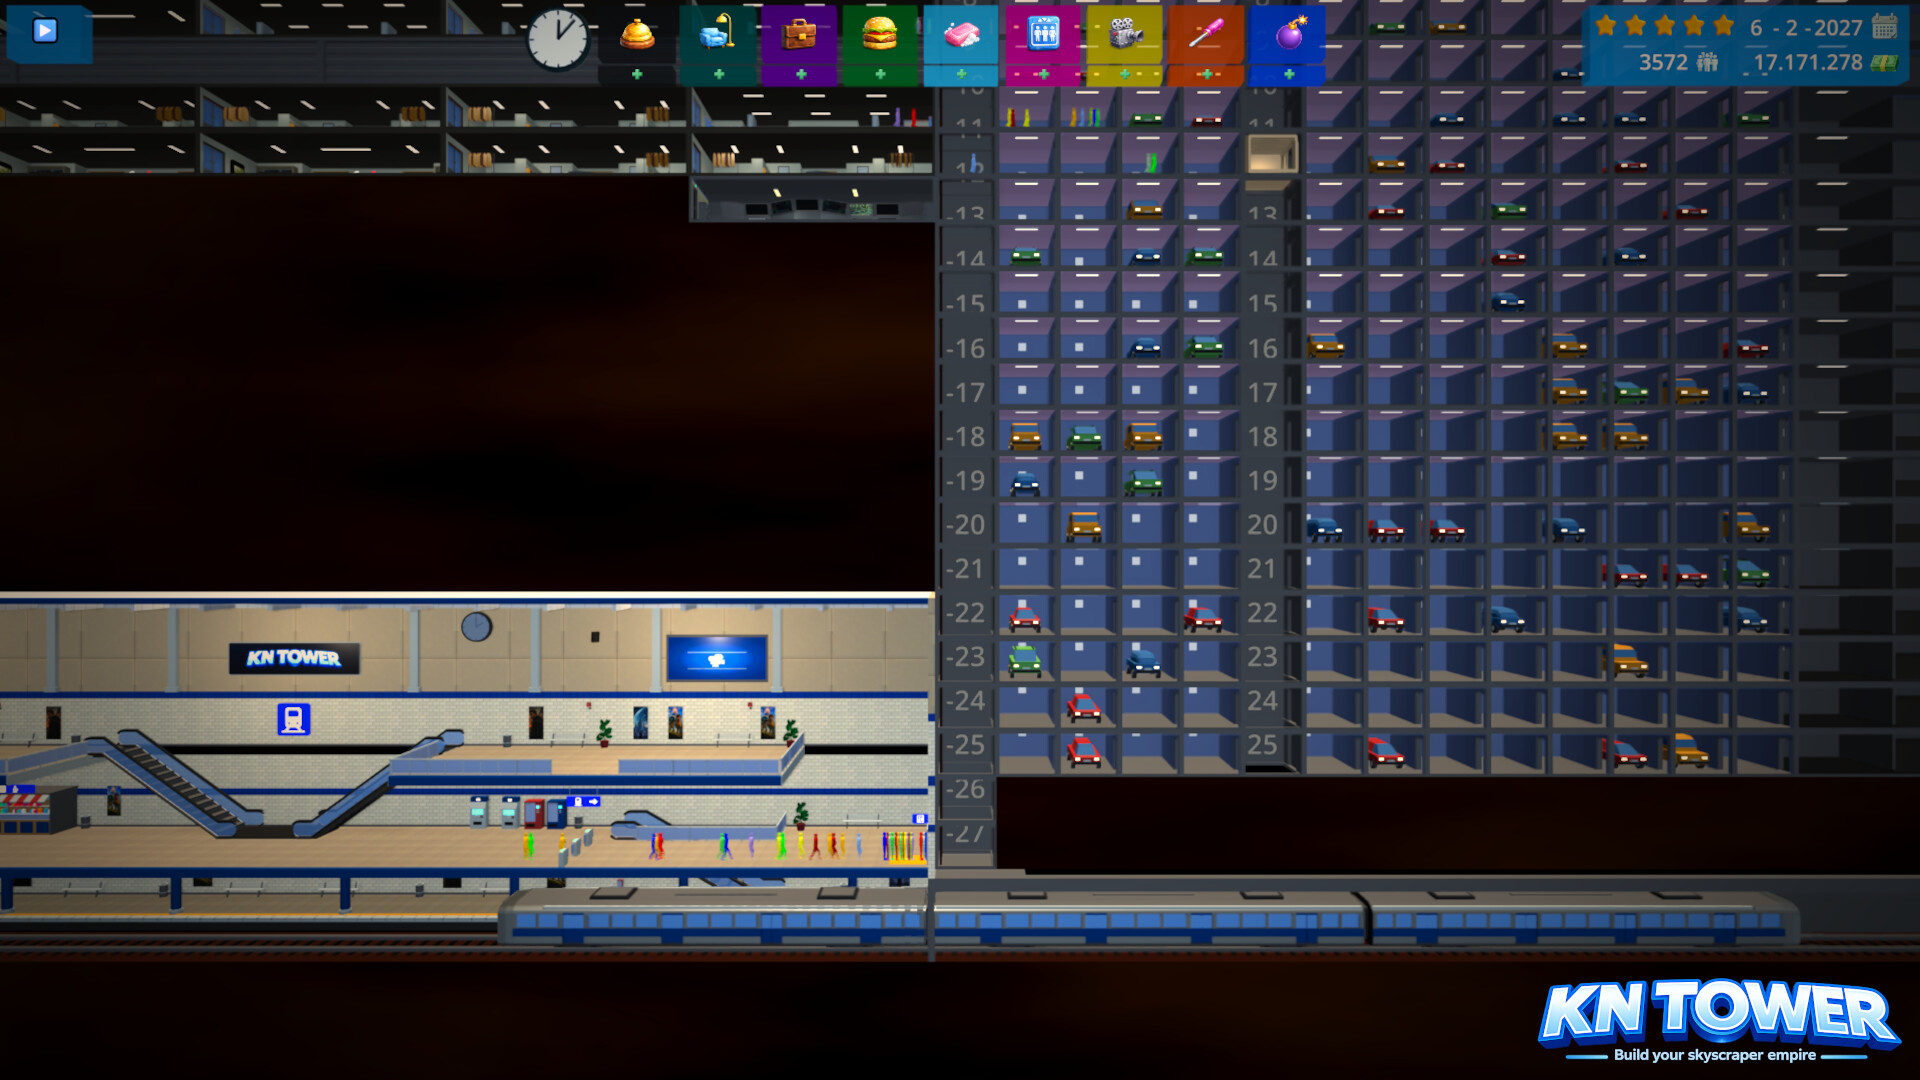Click the KN TOWER sign in station
The image size is (1920, 1080).
coord(294,658)
